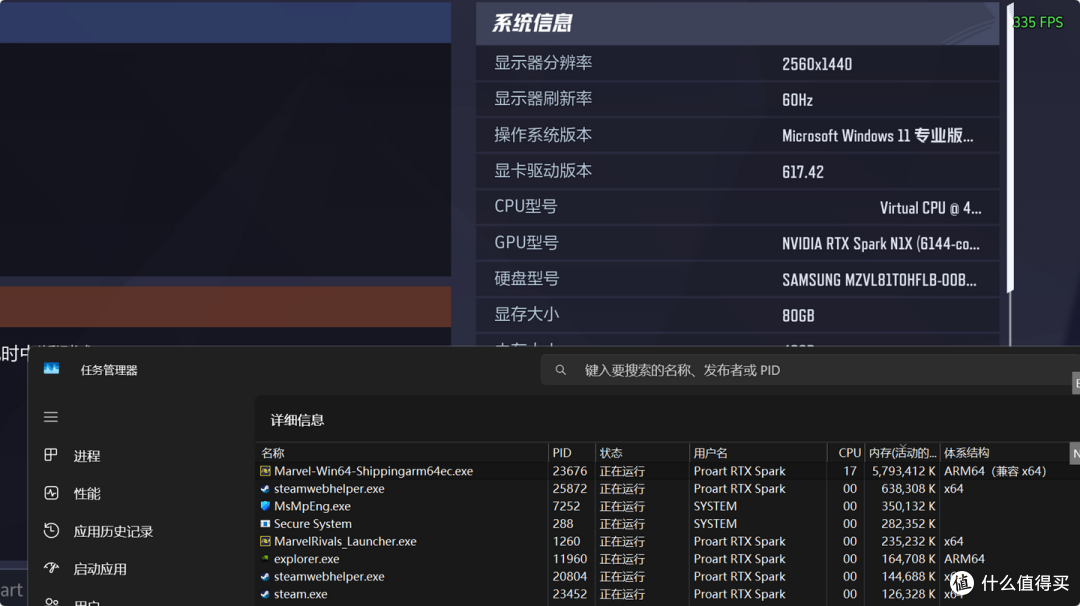This screenshot has height=606, width=1080.
Task: Open the 应用历史记录 tab
Action: pos(113,531)
